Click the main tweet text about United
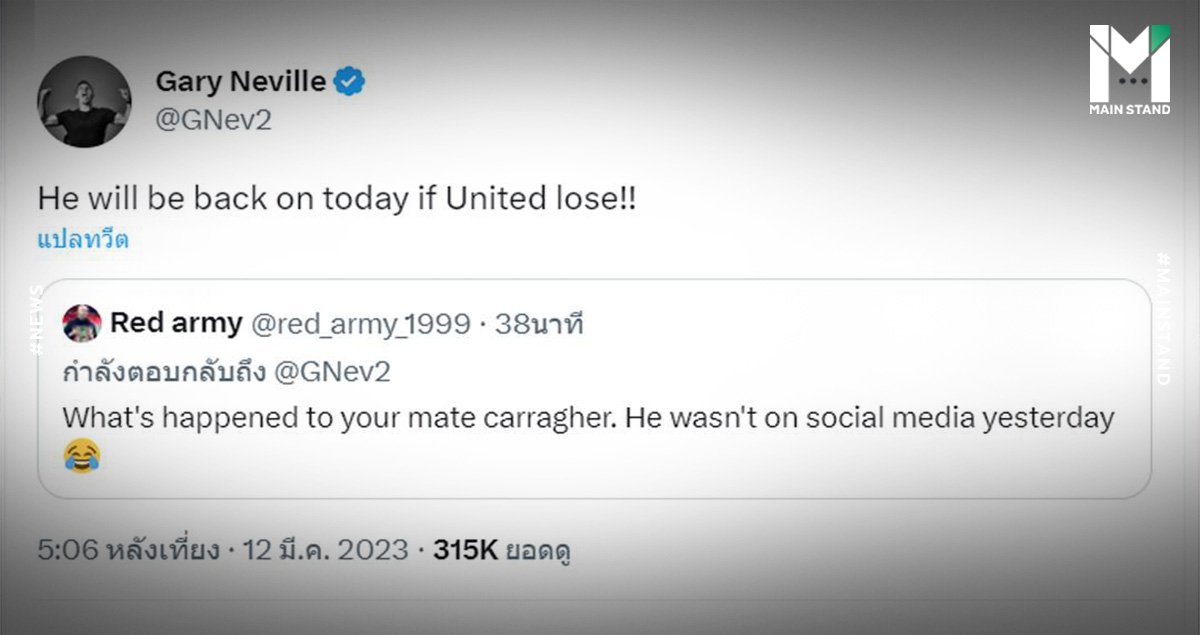The width and height of the screenshot is (1200, 635). (x=337, y=198)
